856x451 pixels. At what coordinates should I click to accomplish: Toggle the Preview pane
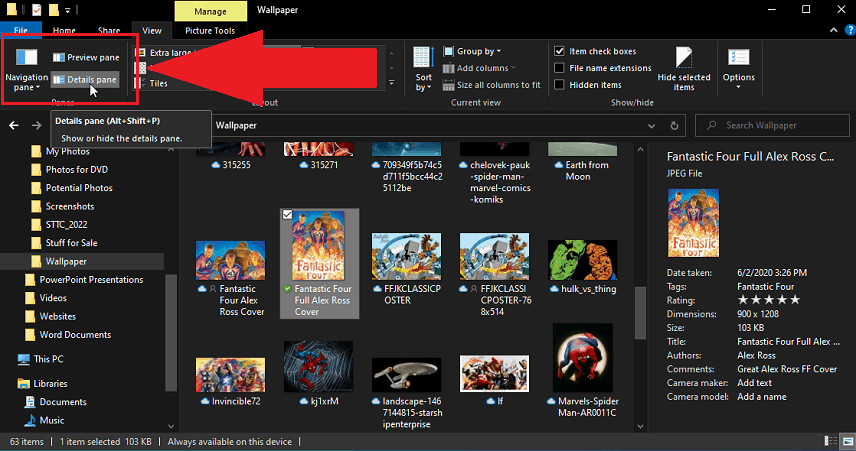tap(86, 57)
